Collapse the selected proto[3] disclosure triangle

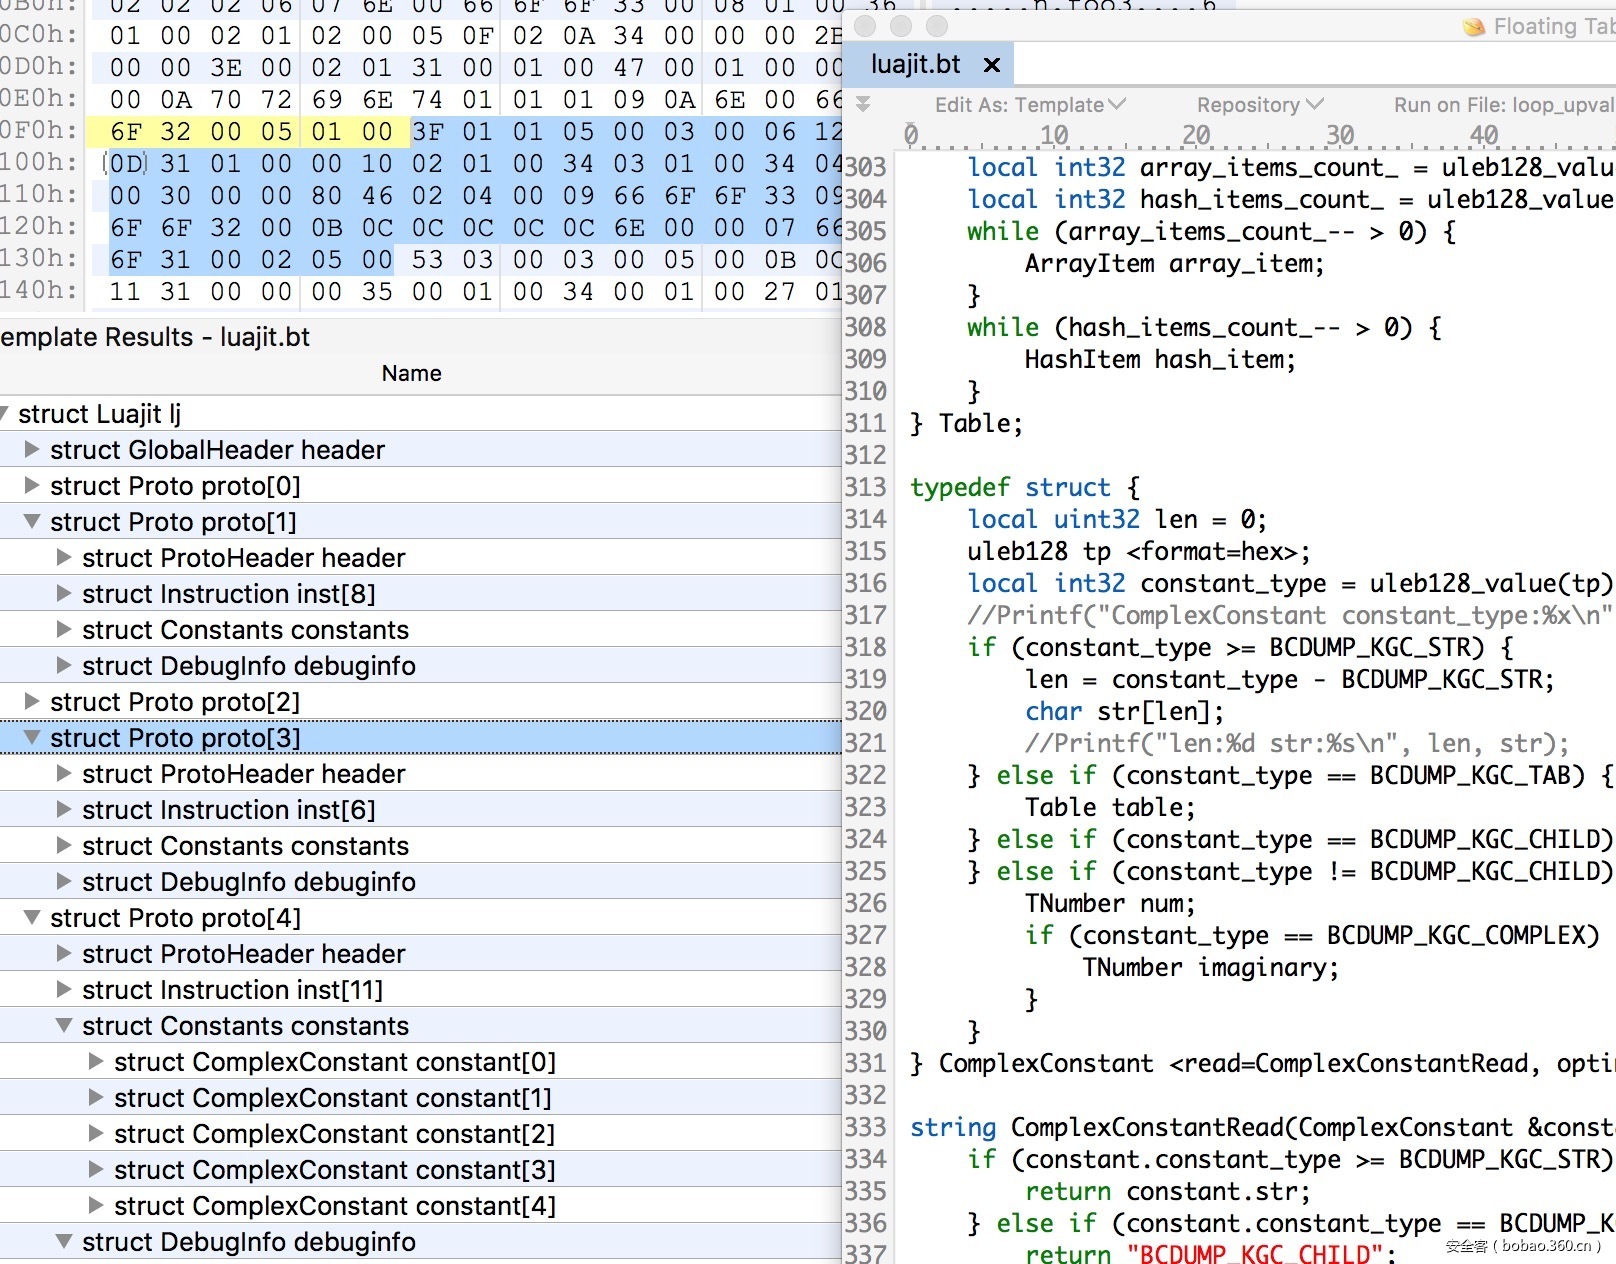point(32,738)
